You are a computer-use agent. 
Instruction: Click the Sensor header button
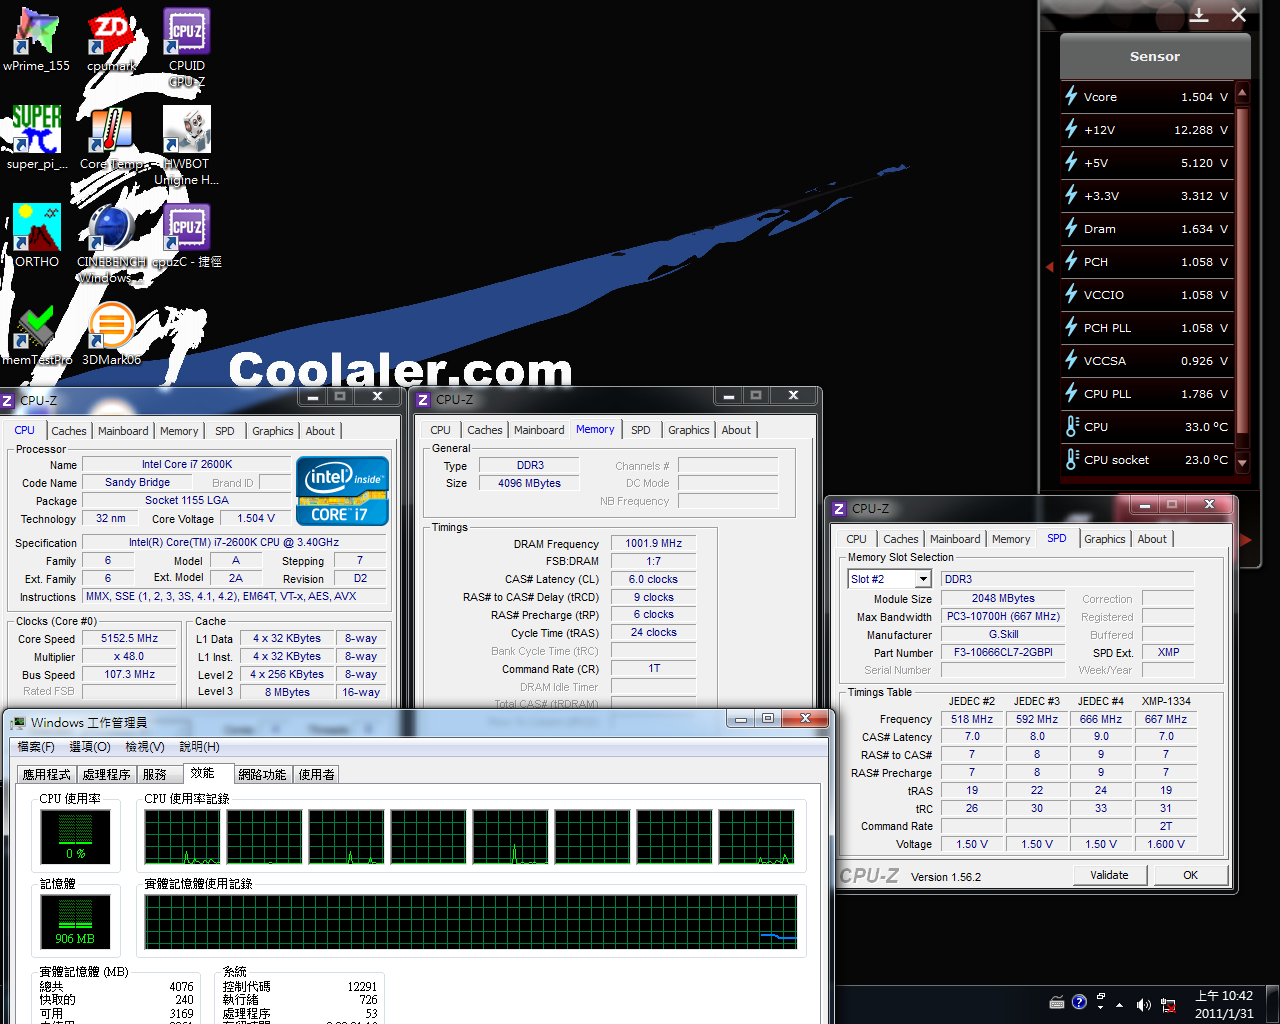point(1155,56)
